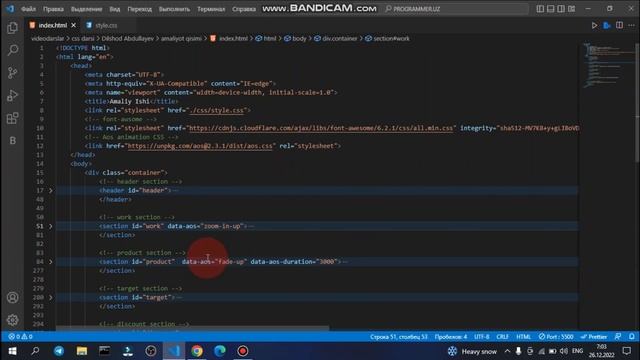Open the Справка menu
This screenshot has width=640, height=360.
click(244, 9)
